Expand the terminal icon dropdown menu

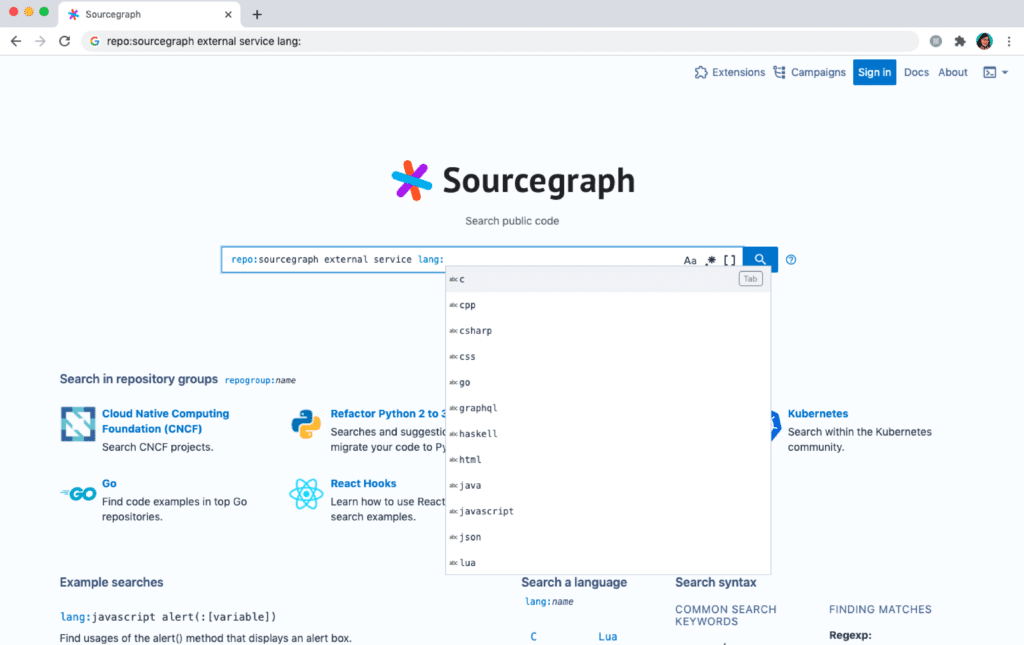click(996, 72)
